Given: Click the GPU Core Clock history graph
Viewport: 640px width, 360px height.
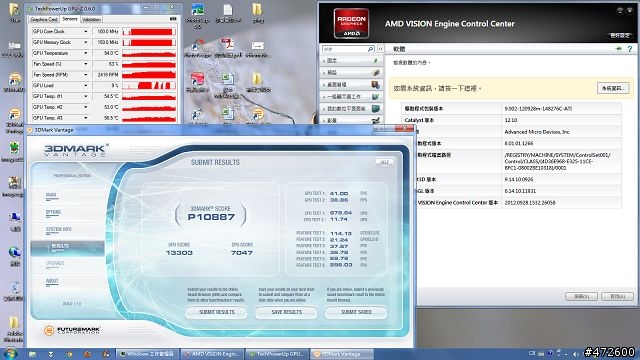Looking at the screenshot, I should [x=149, y=31].
